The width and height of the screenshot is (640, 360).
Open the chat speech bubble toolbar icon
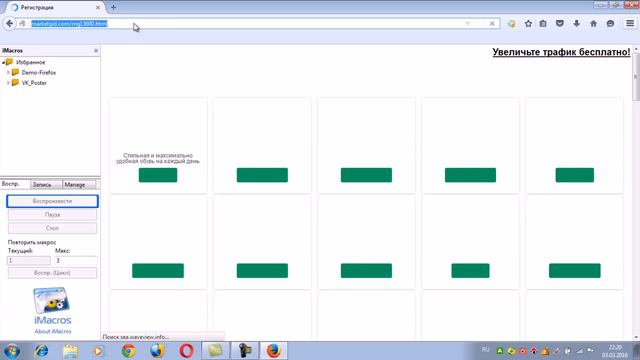(x=610, y=24)
